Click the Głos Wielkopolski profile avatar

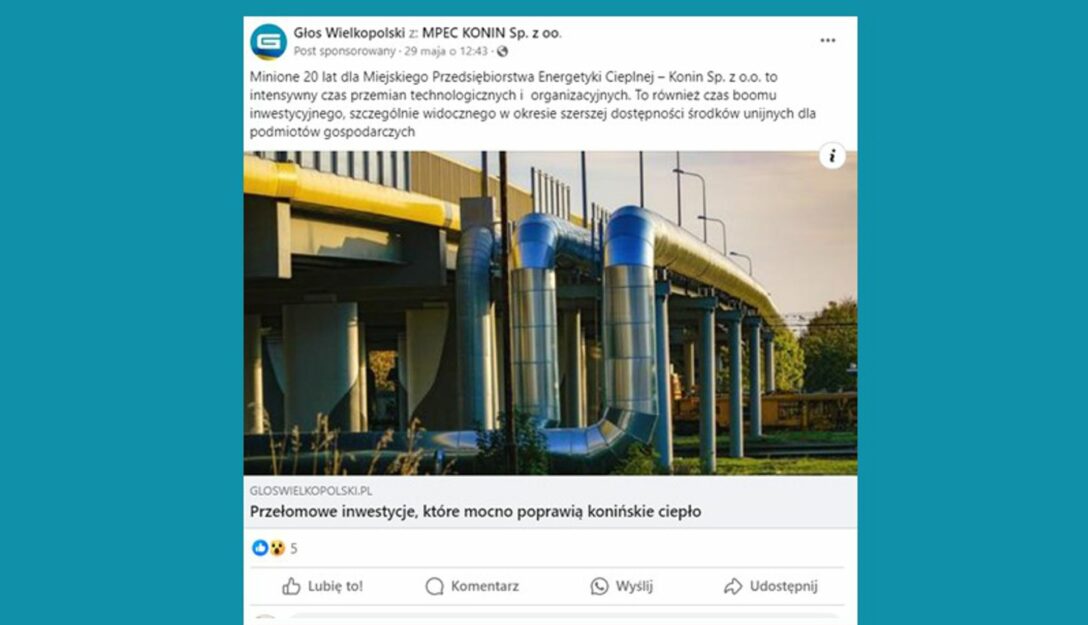(x=269, y=42)
